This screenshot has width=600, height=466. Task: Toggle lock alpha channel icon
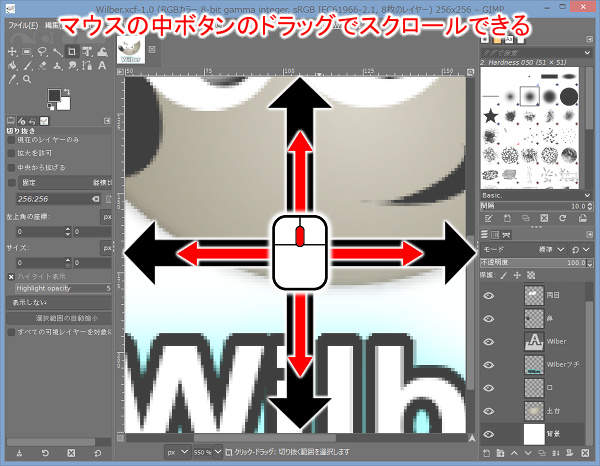tap(531, 275)
